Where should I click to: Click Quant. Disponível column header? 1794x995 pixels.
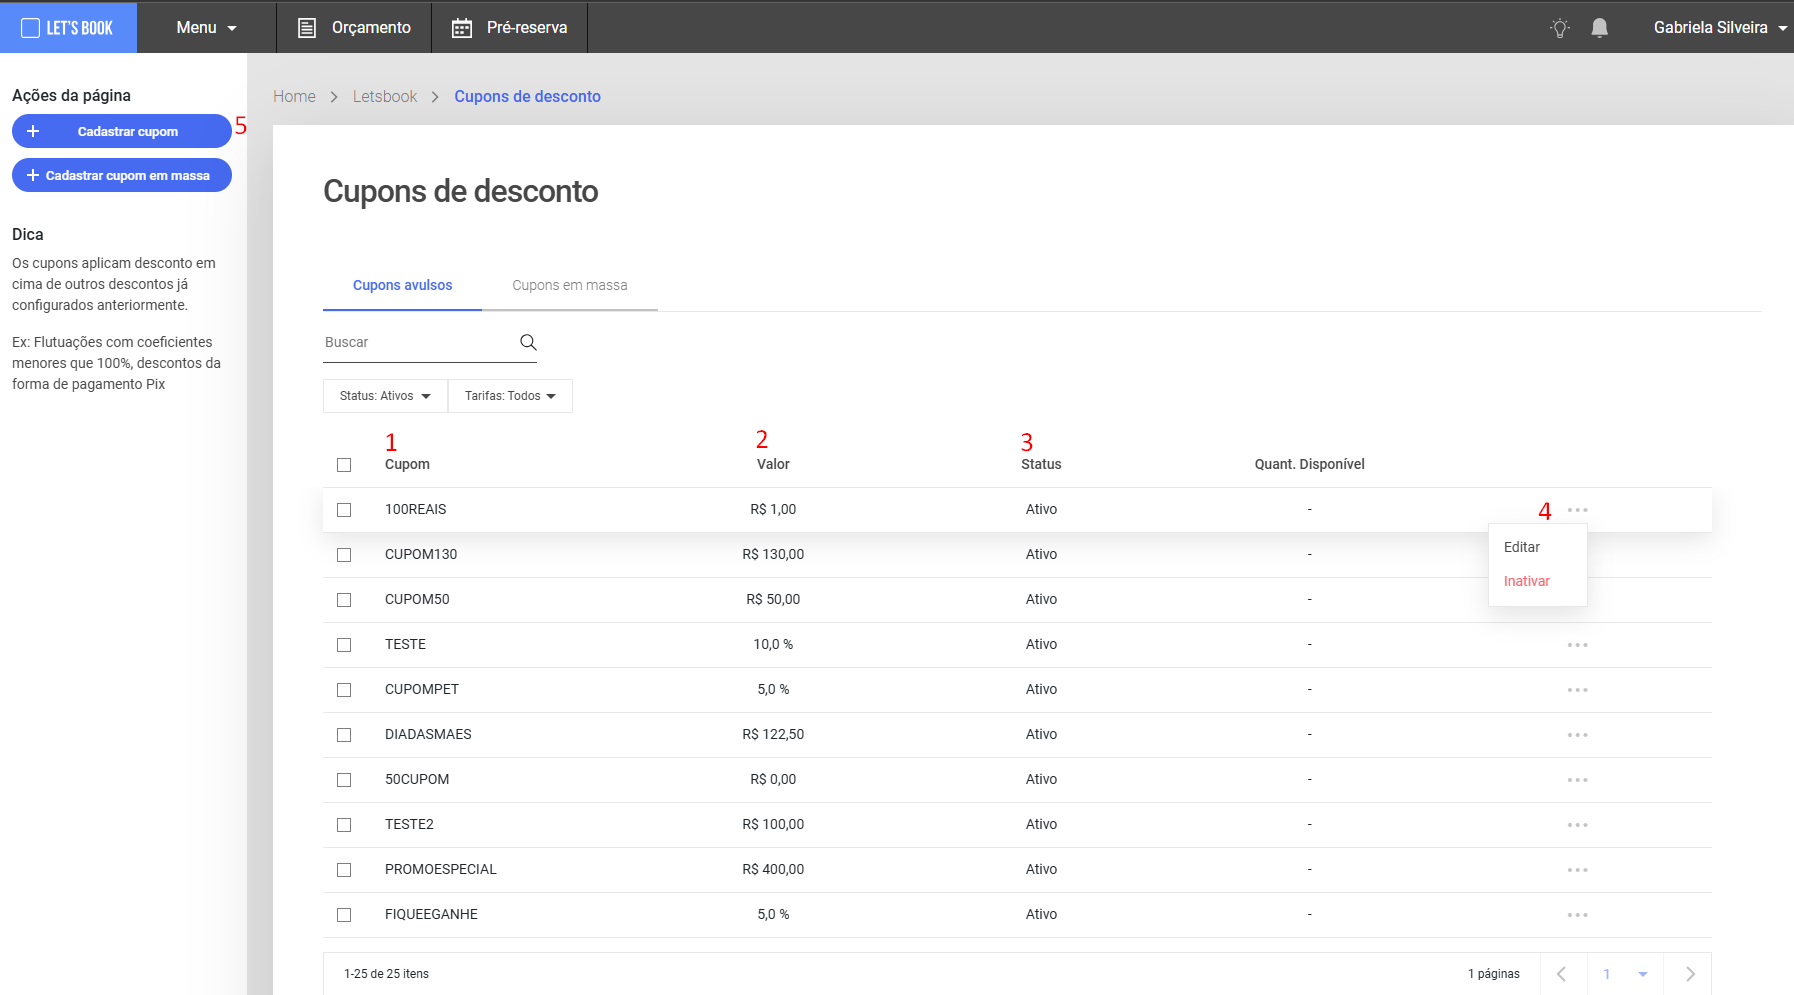(1309, 464)
